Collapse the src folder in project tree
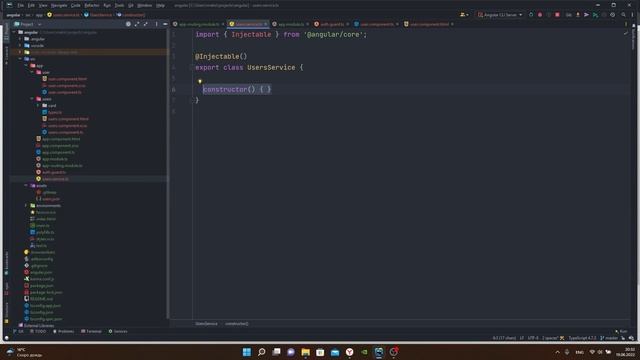The width and height of the screenshot is (640, 360). click(x=20, y=59)
